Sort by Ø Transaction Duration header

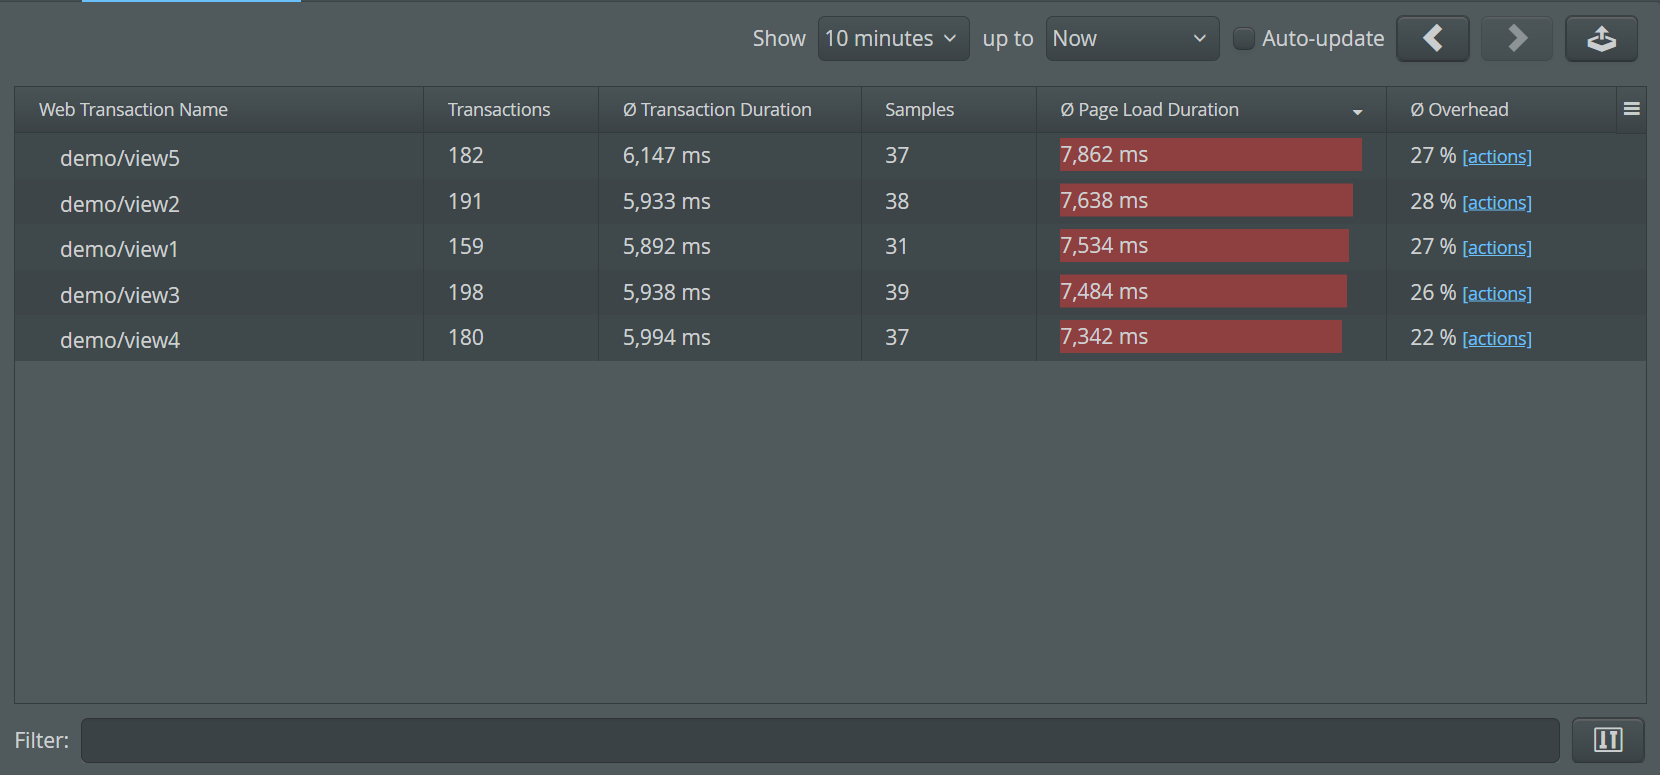coord(717,110)
